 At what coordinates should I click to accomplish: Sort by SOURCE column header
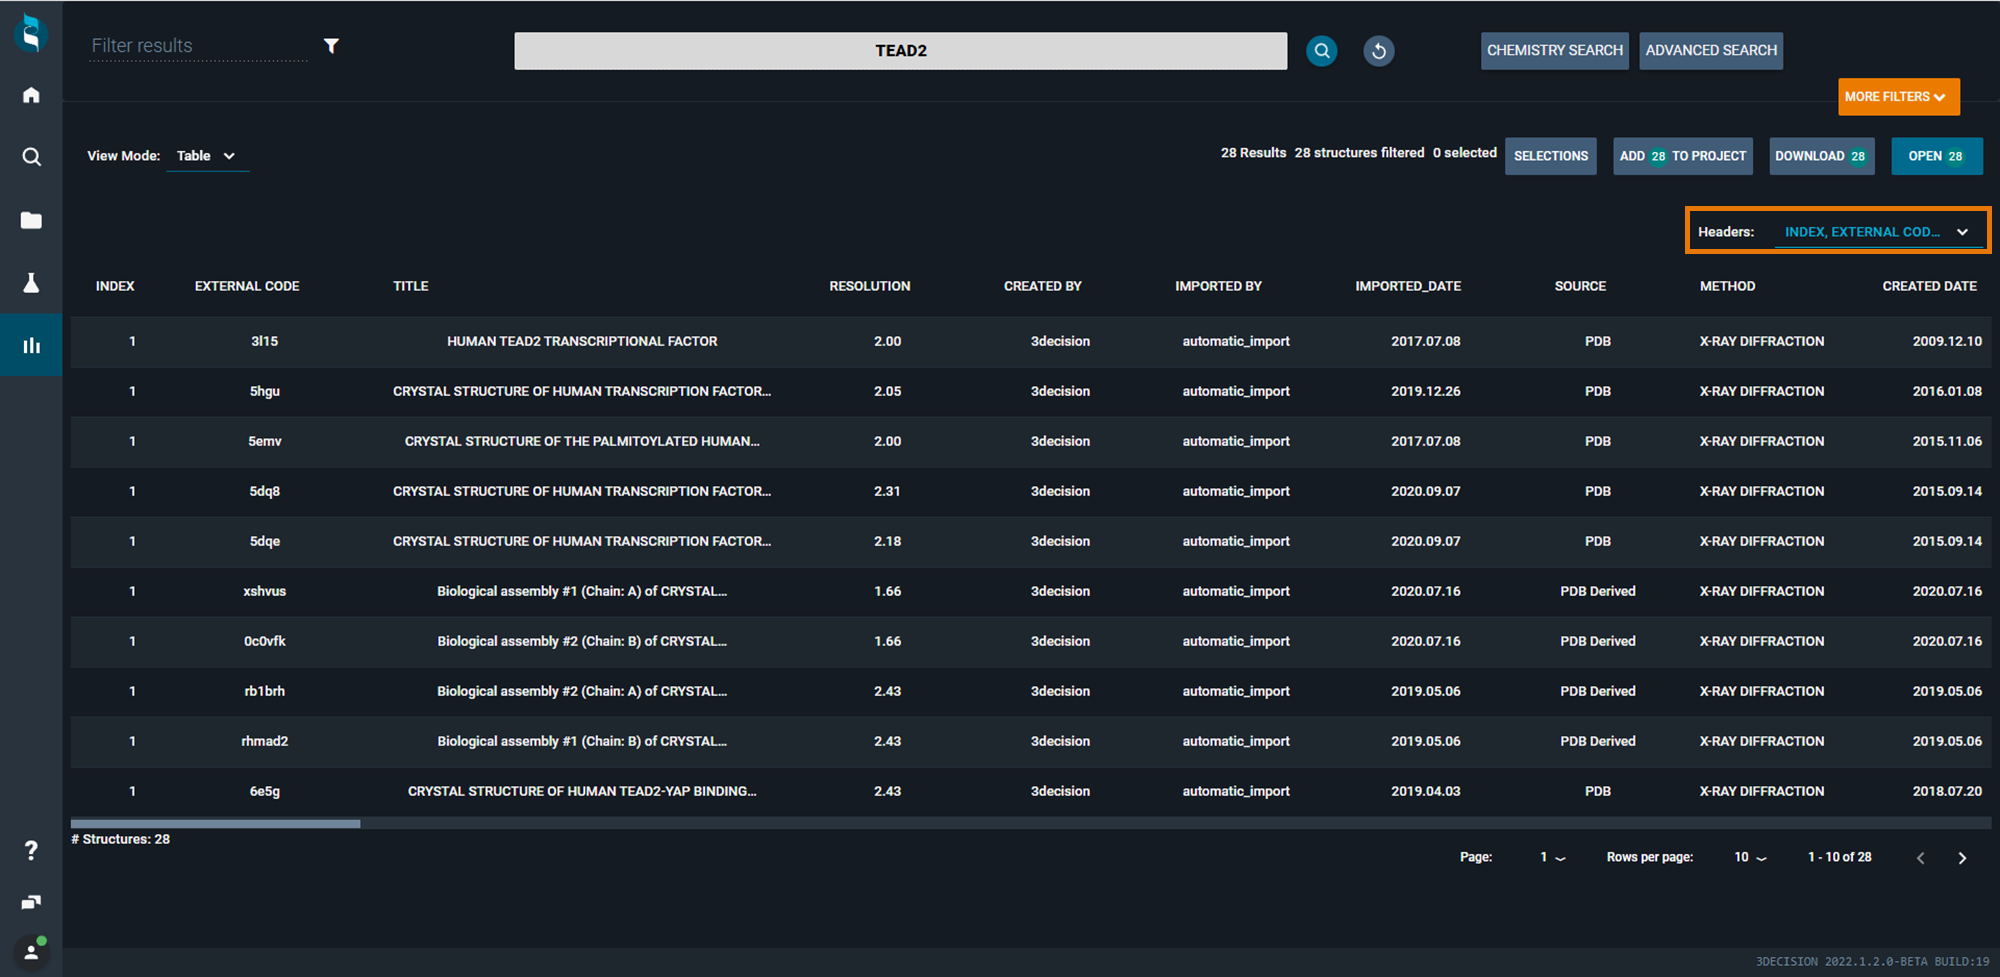click(1580, 286)
